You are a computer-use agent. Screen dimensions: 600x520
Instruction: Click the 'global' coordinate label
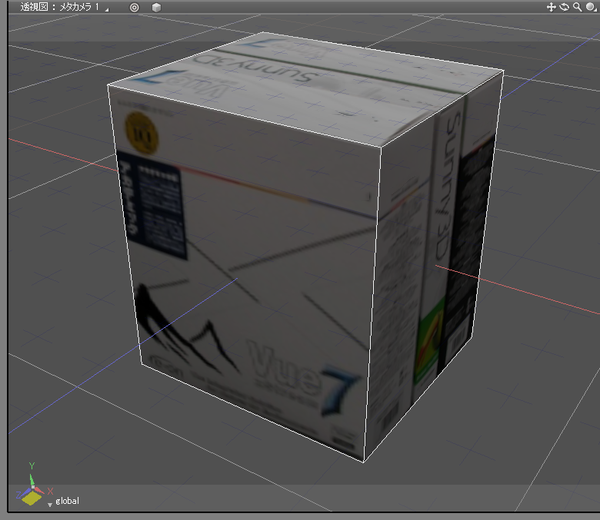[67, 501]
